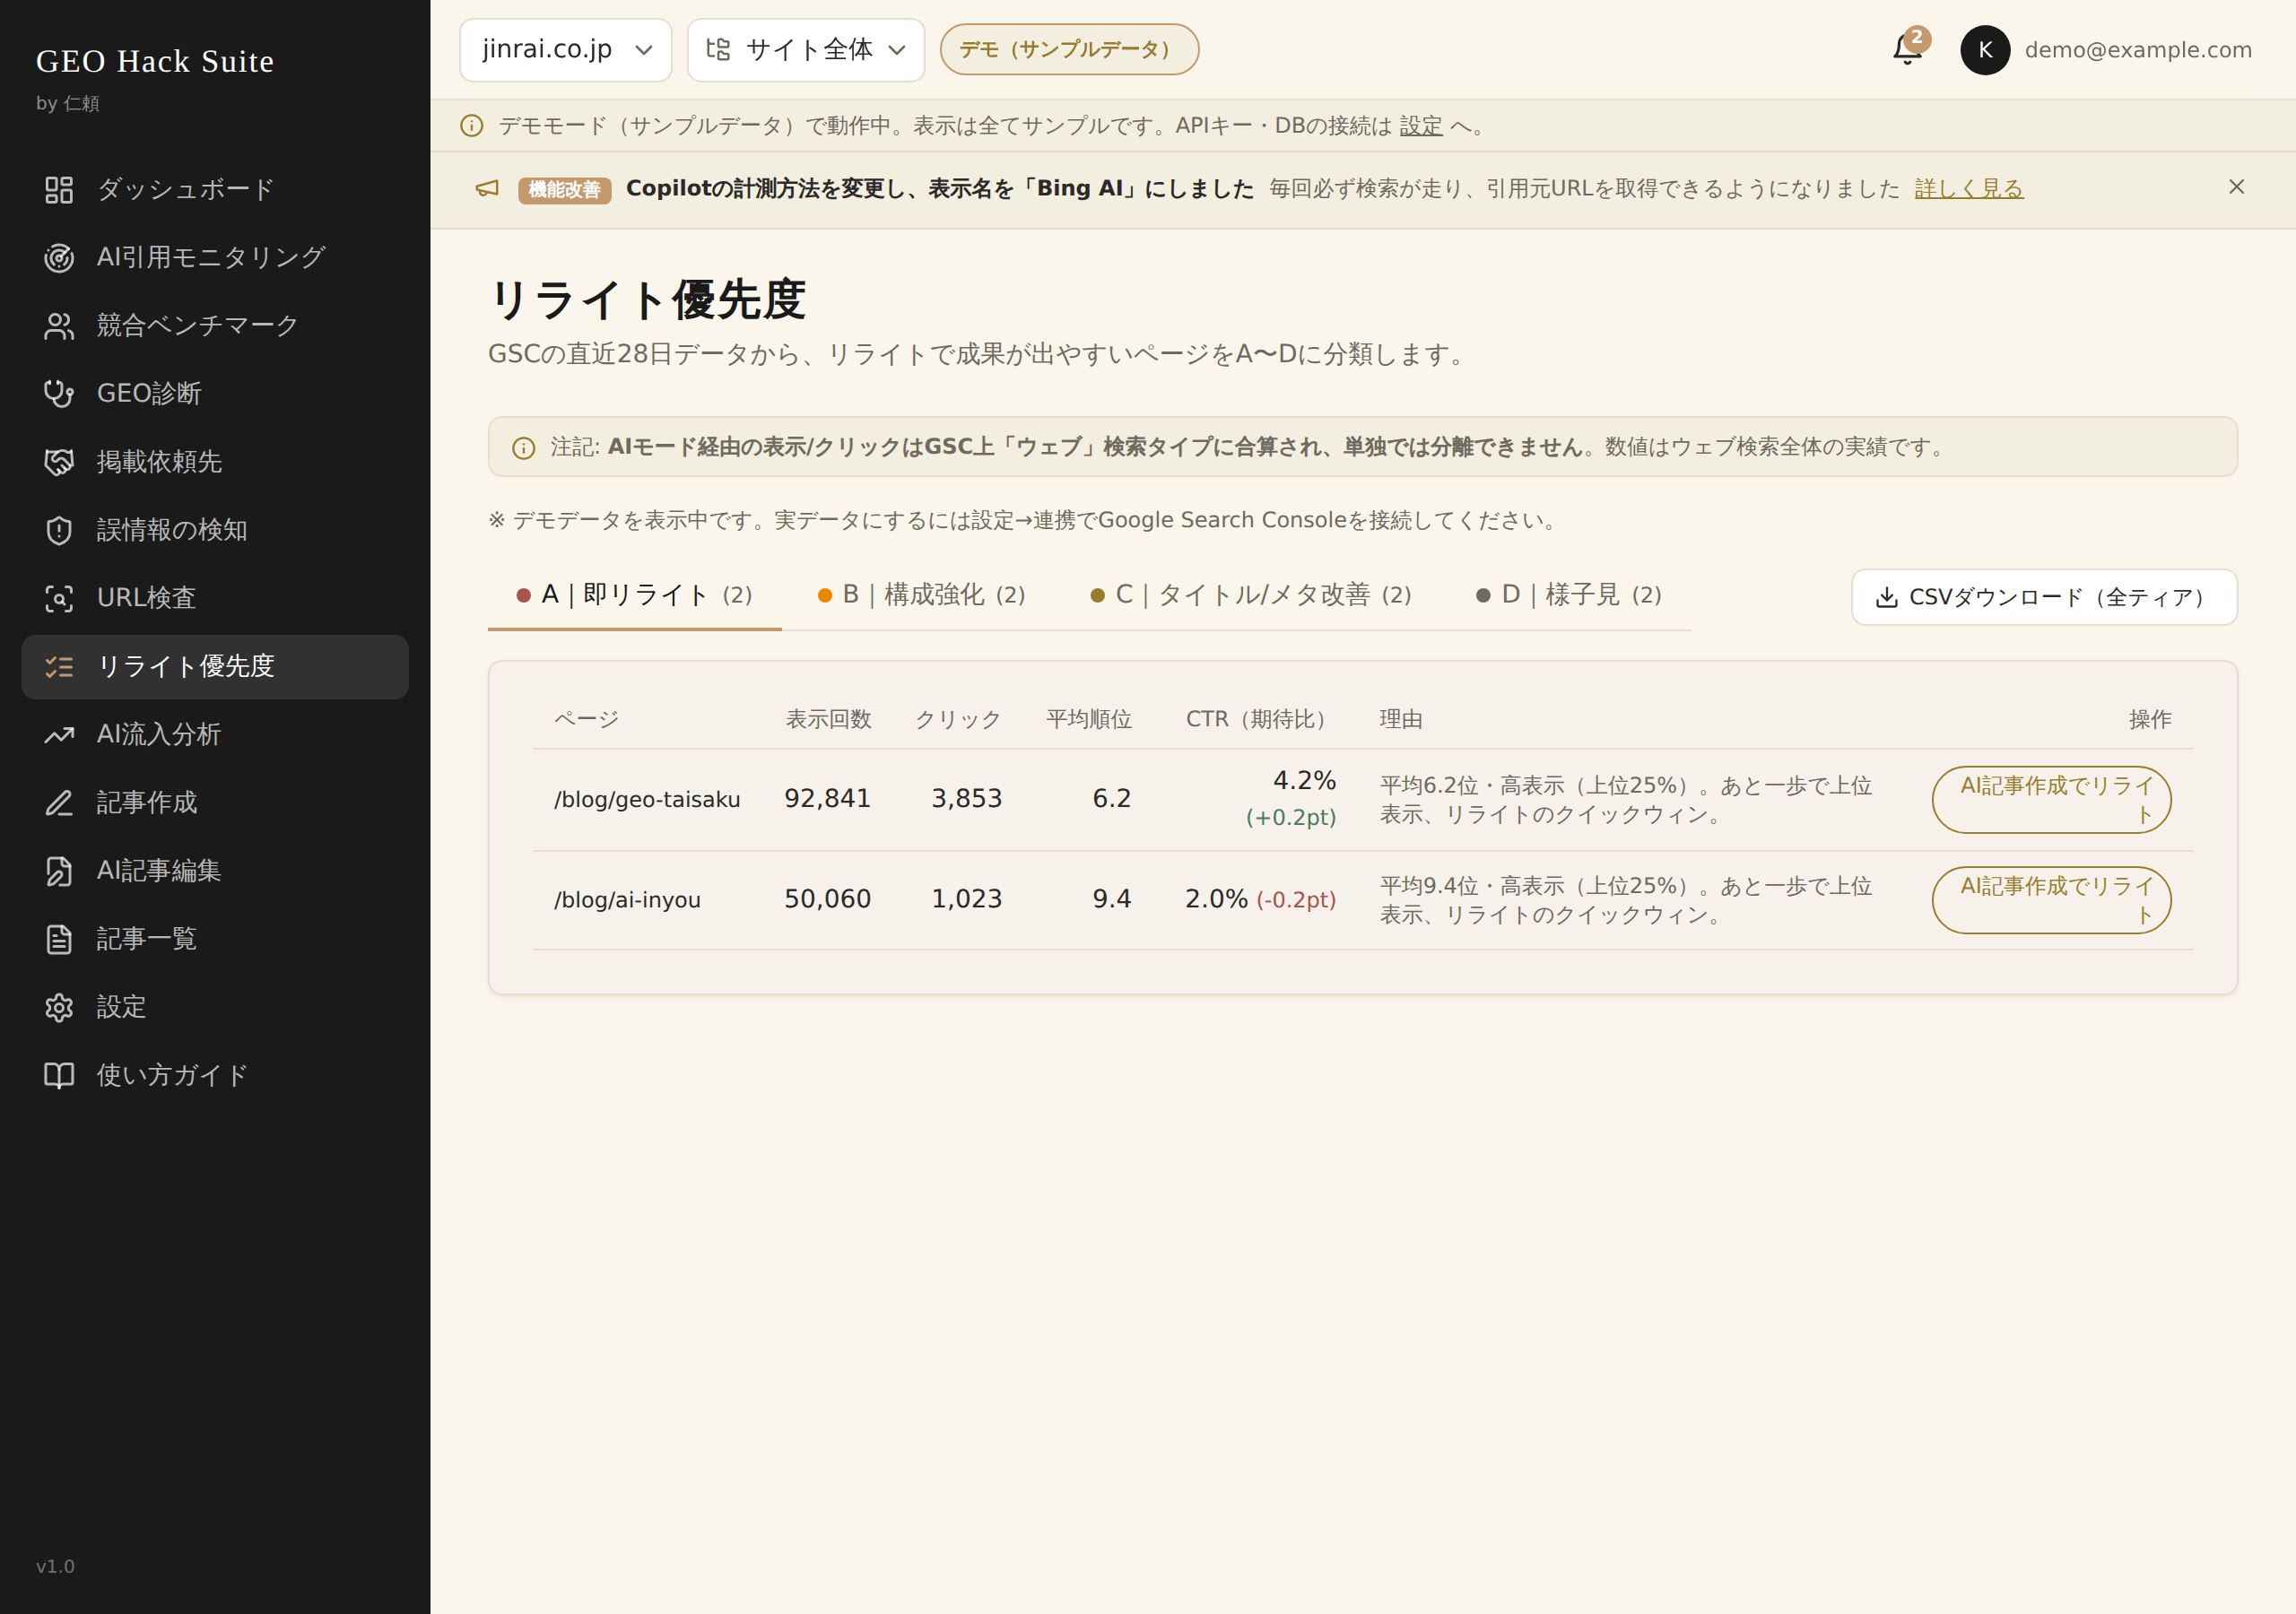Click the demo@example.com account label
This screenshot has height=1614, width=2296.
pos(2138,50)
